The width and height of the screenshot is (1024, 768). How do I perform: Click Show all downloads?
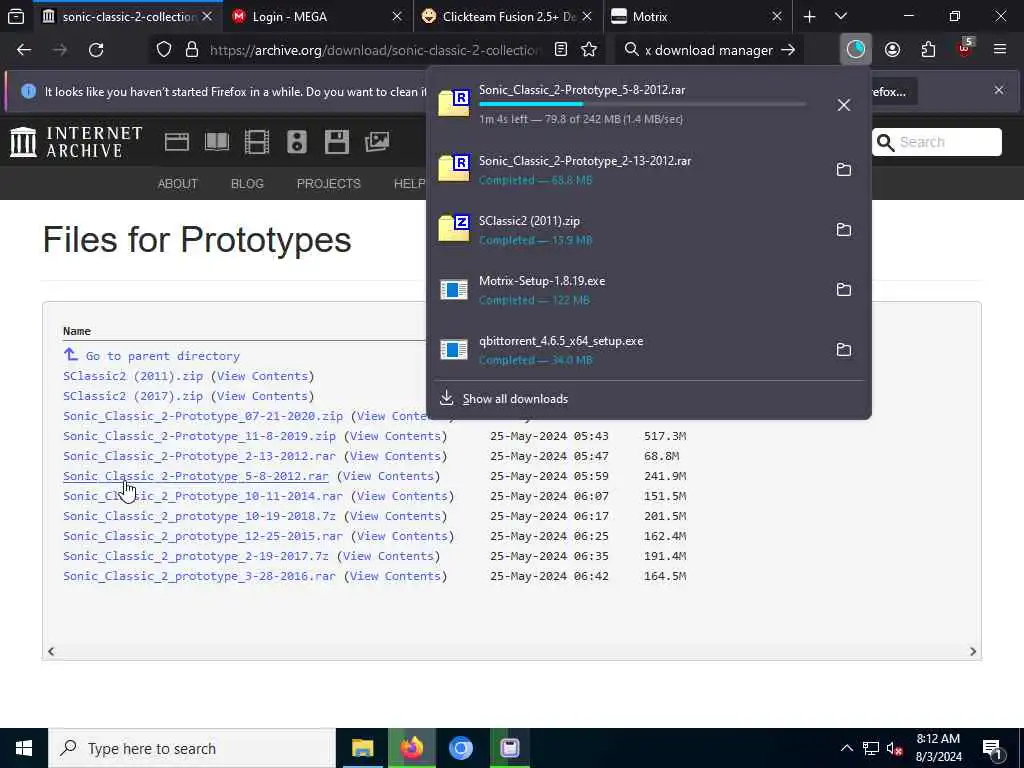pyautogui.click(x=515, y=398)
